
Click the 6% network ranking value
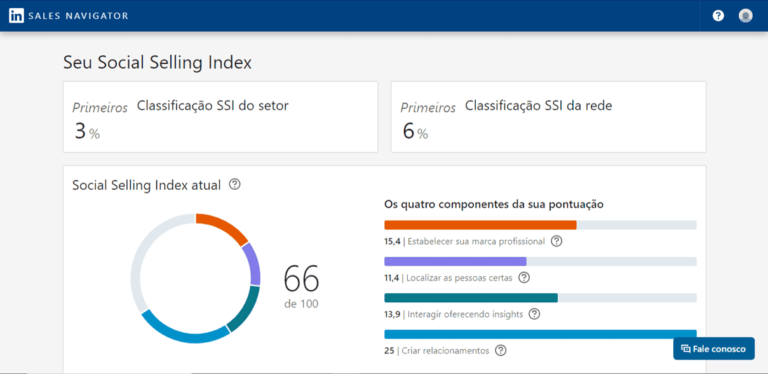(415, 131)
